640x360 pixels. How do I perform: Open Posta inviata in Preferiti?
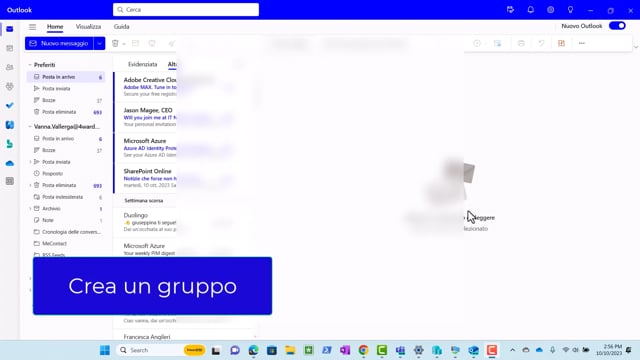tap(66, 89)
